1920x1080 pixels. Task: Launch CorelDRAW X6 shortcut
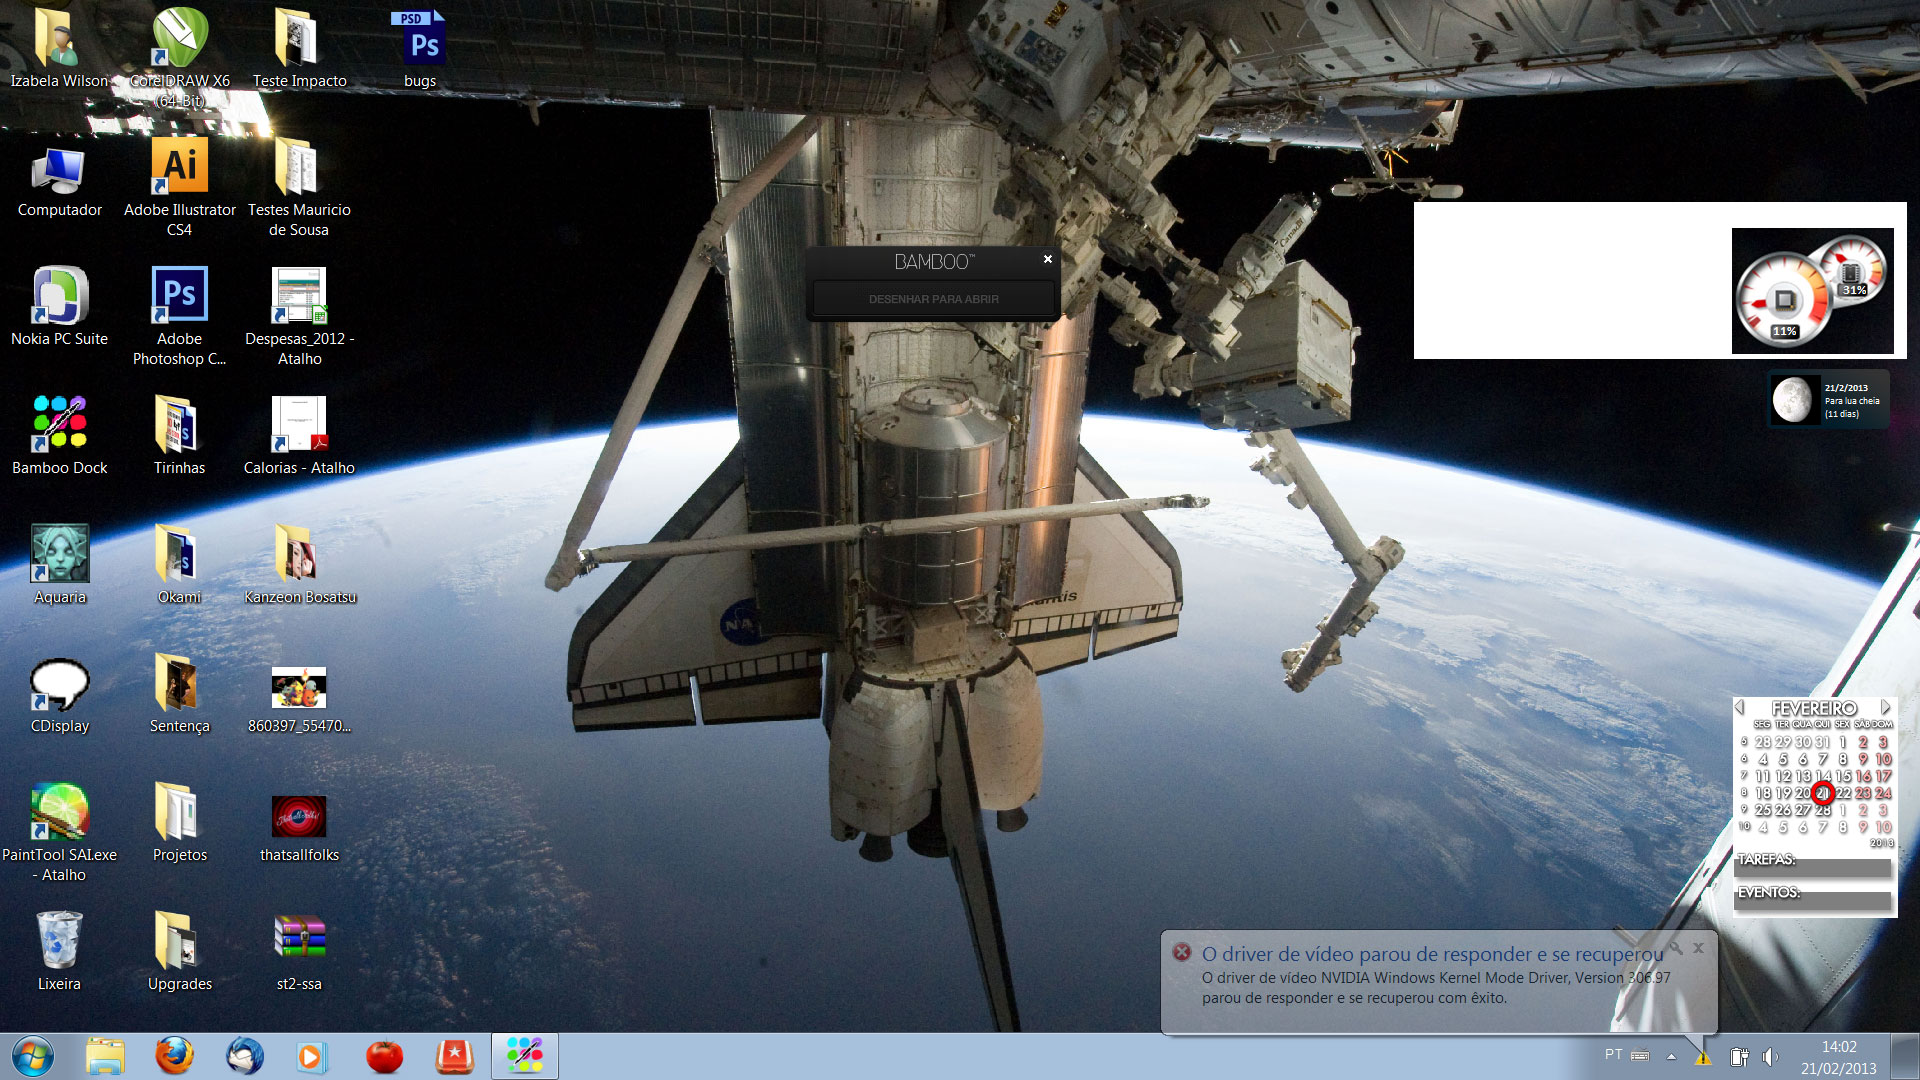180,56
